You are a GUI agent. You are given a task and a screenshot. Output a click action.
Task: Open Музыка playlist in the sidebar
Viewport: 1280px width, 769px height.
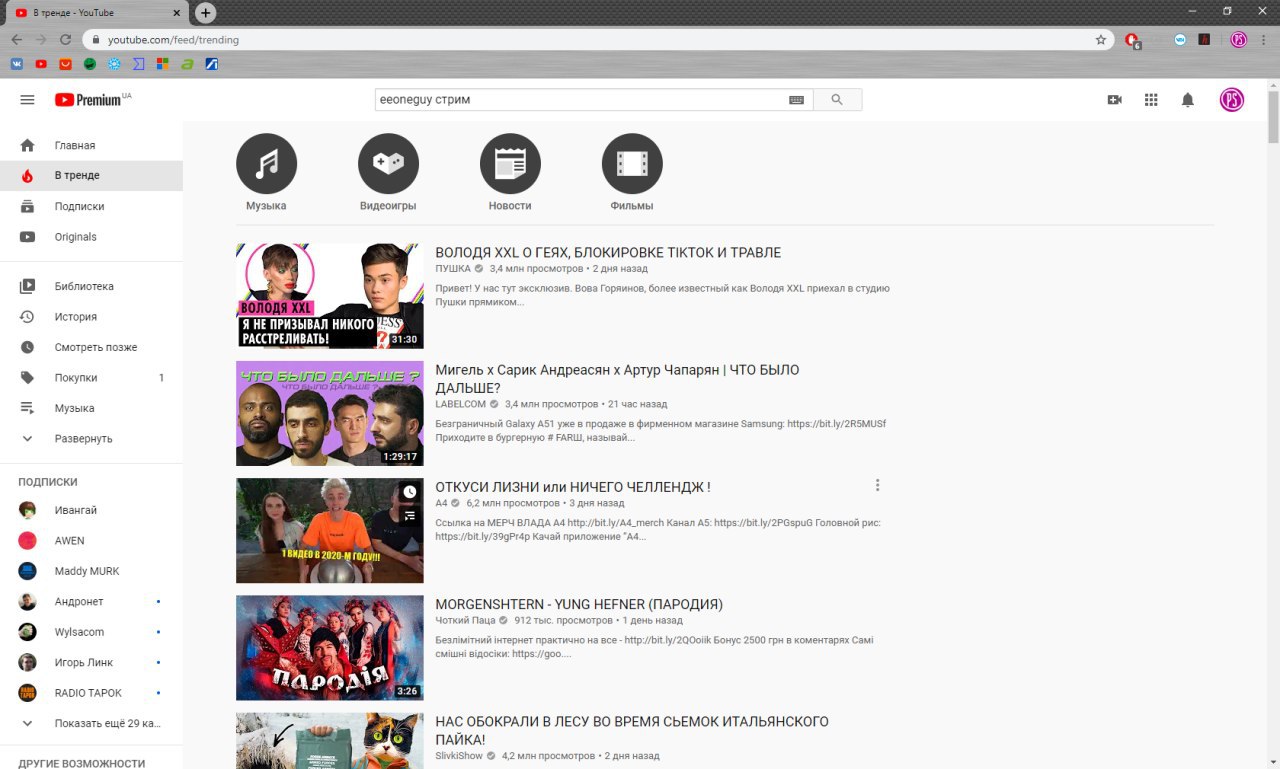tap(91, 408)
